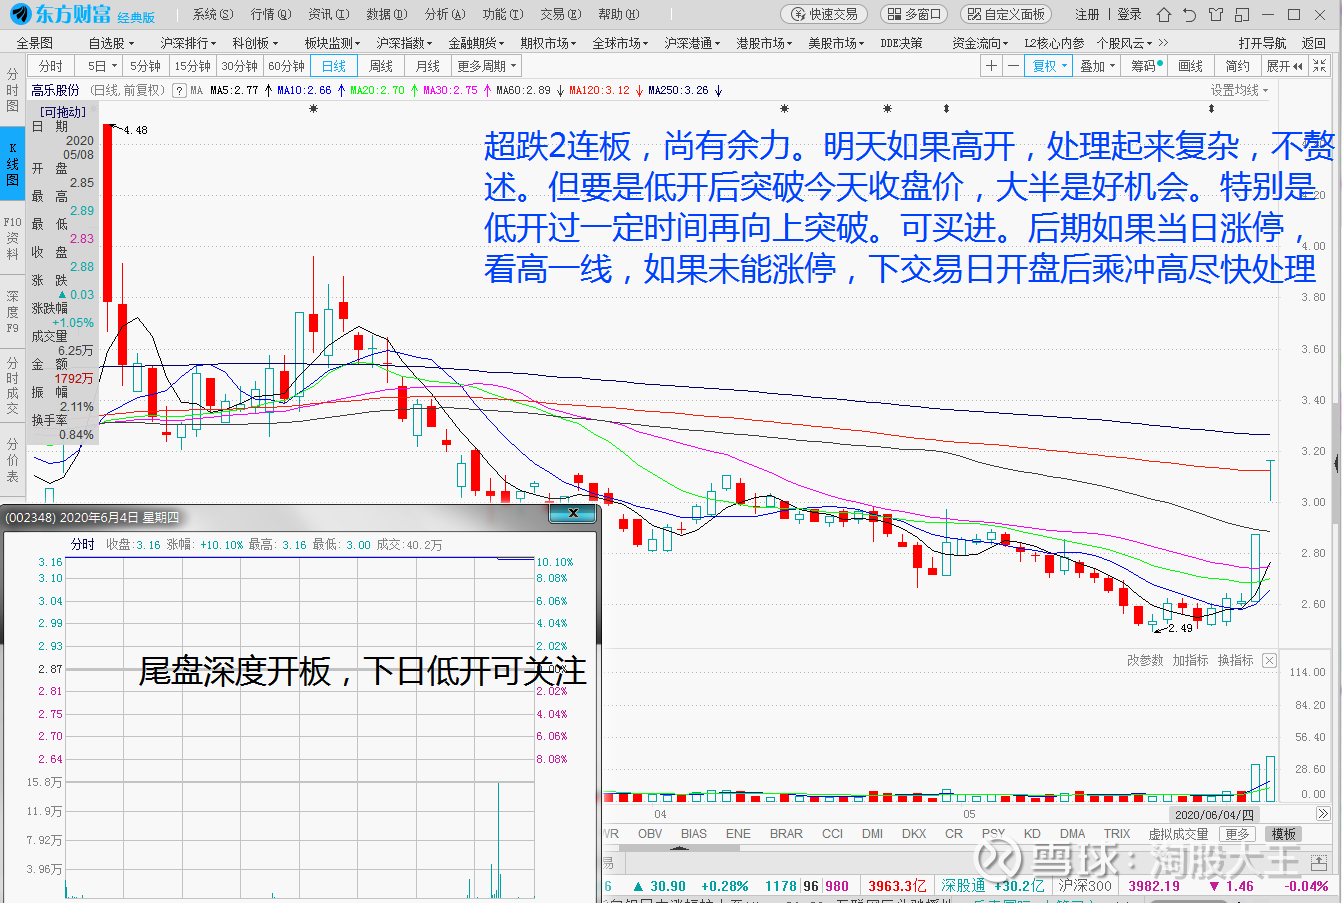Click the zoom-out minus icon
Image resolution: width=1342 pixels, height=903 pixels.
point(1013,66)
